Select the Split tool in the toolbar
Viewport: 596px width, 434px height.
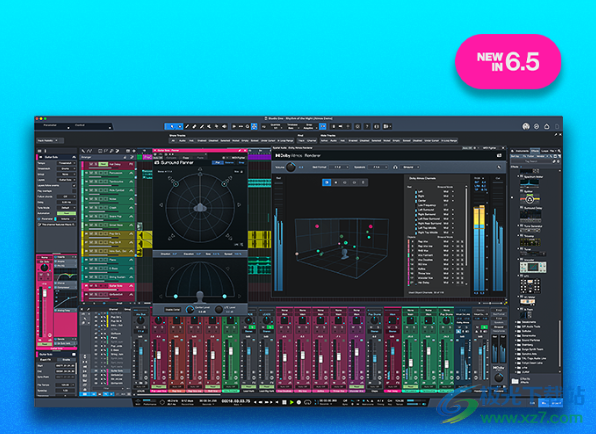[x=187, y=127]
